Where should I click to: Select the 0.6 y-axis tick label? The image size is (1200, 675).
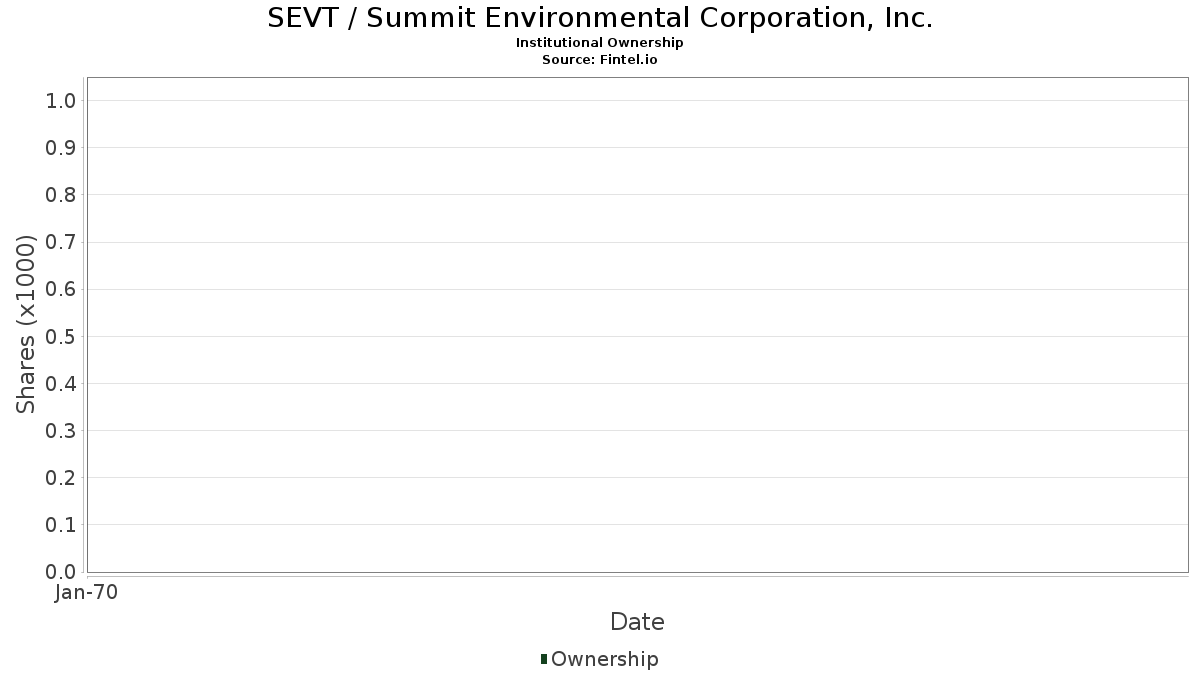tap(61, 289)
